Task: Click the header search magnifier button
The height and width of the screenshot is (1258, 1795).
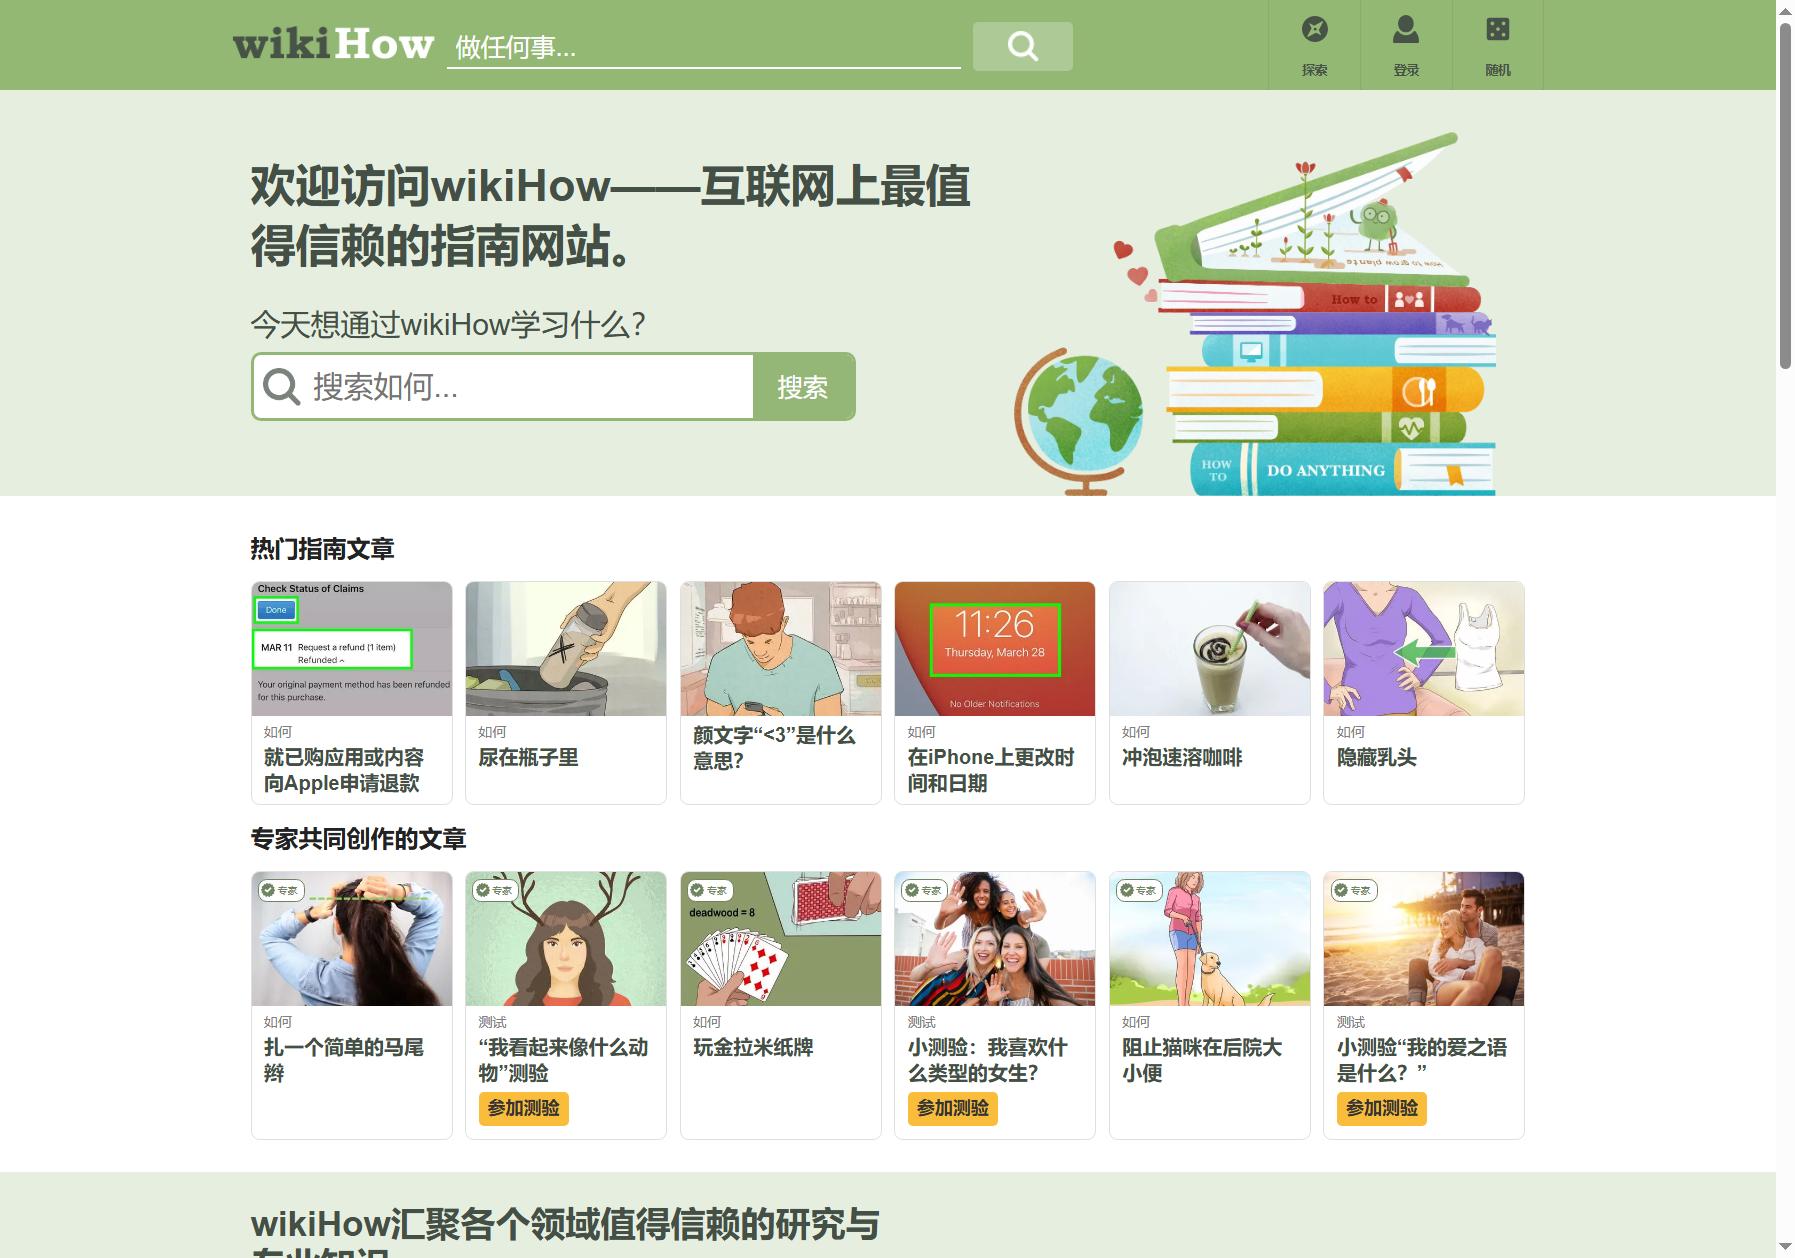Action: (x=1022, y=46)
